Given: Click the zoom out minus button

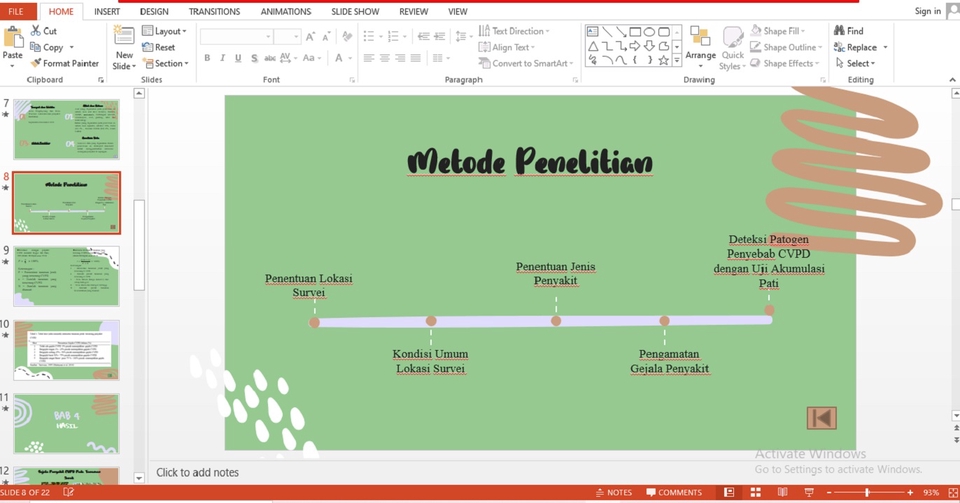Looking at the screenshot, I should pos(829,493).
